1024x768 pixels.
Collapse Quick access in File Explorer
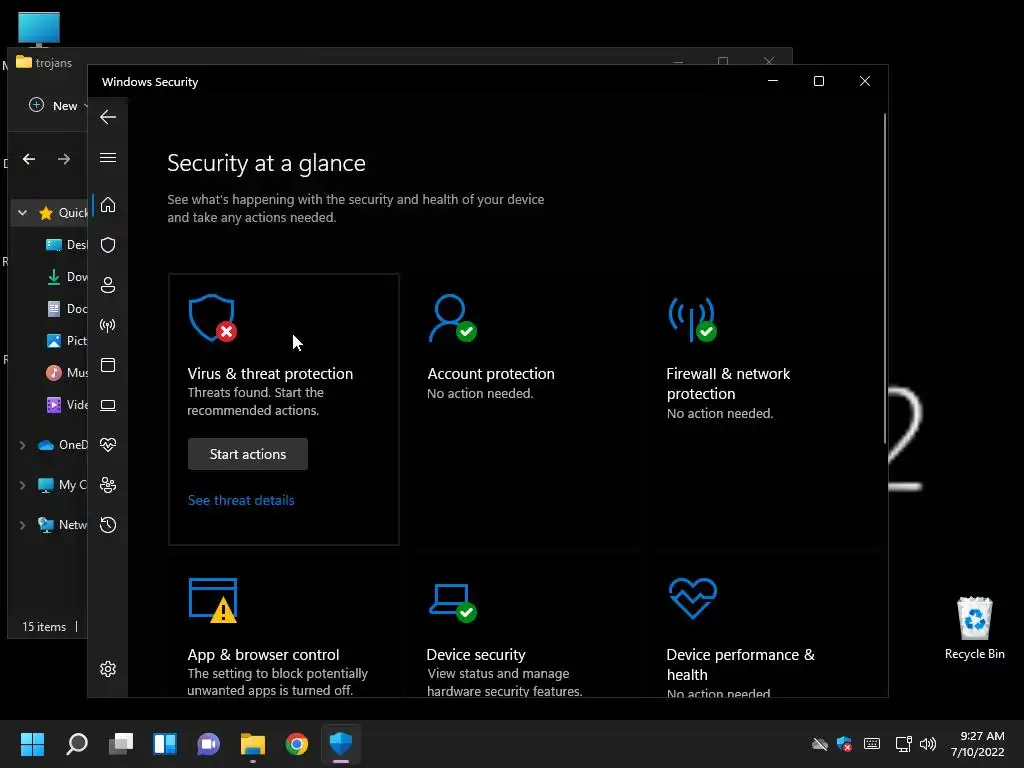tap(22, 212)
